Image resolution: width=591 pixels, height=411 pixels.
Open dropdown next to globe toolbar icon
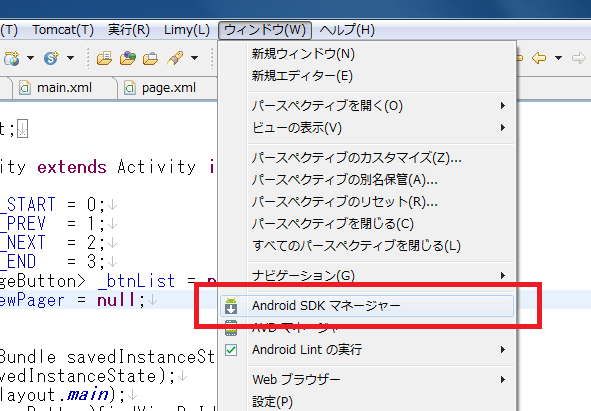point(30,58)
